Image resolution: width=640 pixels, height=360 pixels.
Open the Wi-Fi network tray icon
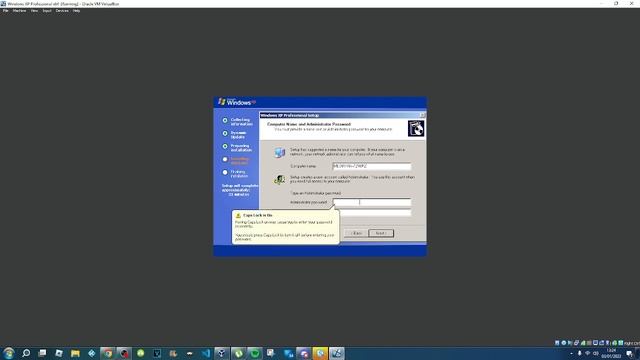click(588, 353)
